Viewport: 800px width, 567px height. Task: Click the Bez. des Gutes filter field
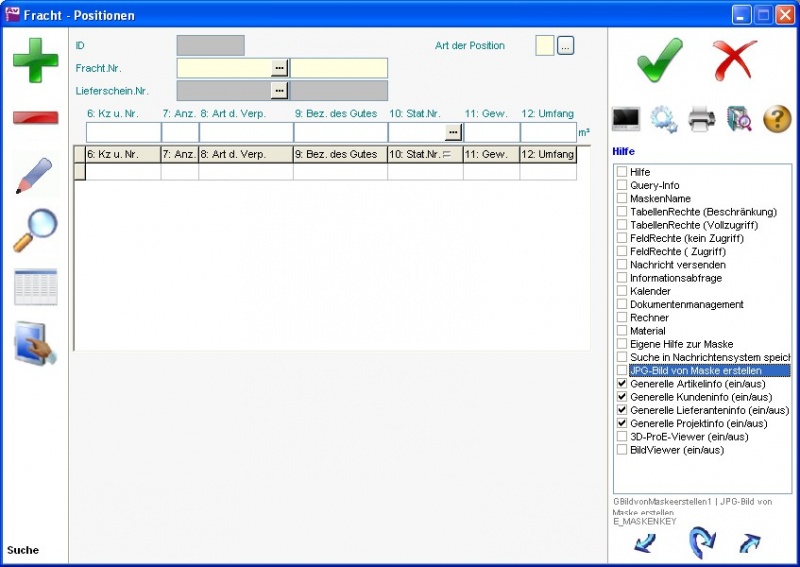tap(340, 132)
